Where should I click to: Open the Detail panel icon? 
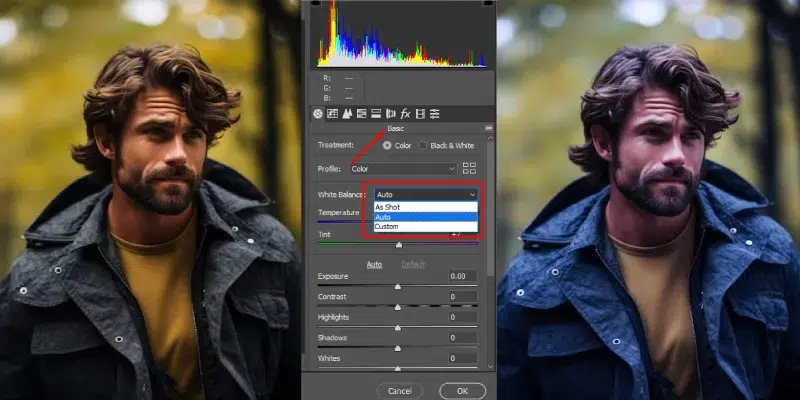(x=347, y=114)
